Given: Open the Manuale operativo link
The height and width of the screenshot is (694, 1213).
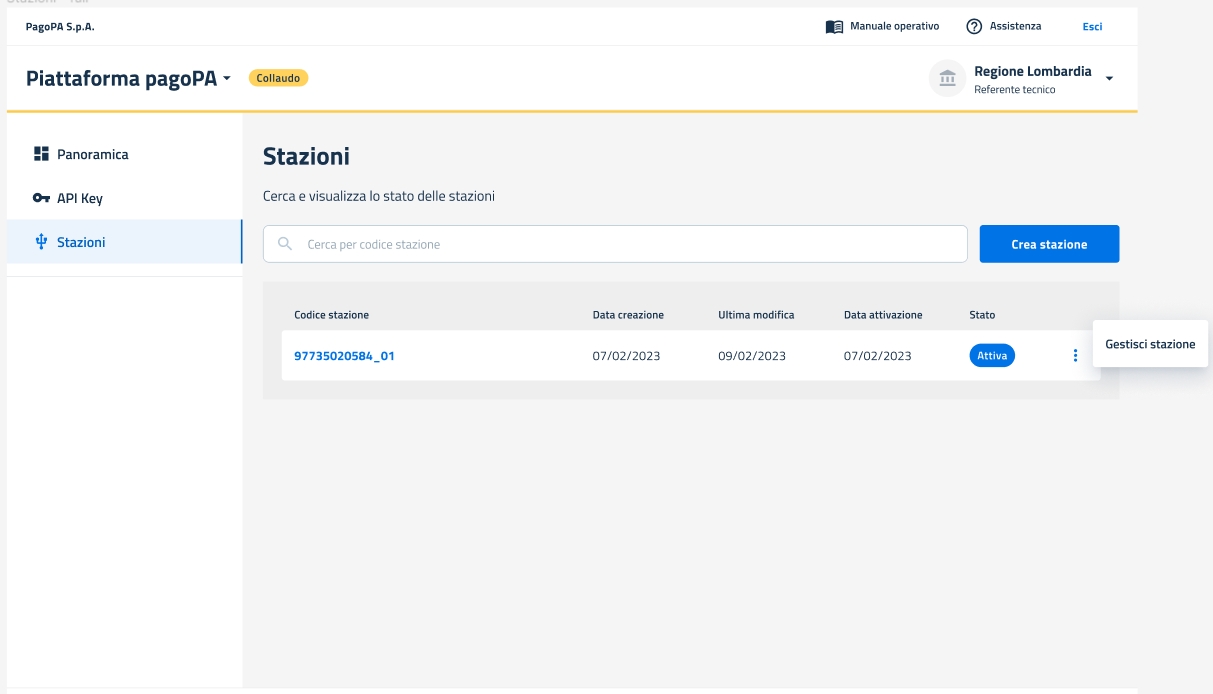Looking at the screenshot, I should pyautogui.click(x=894, y=27).
